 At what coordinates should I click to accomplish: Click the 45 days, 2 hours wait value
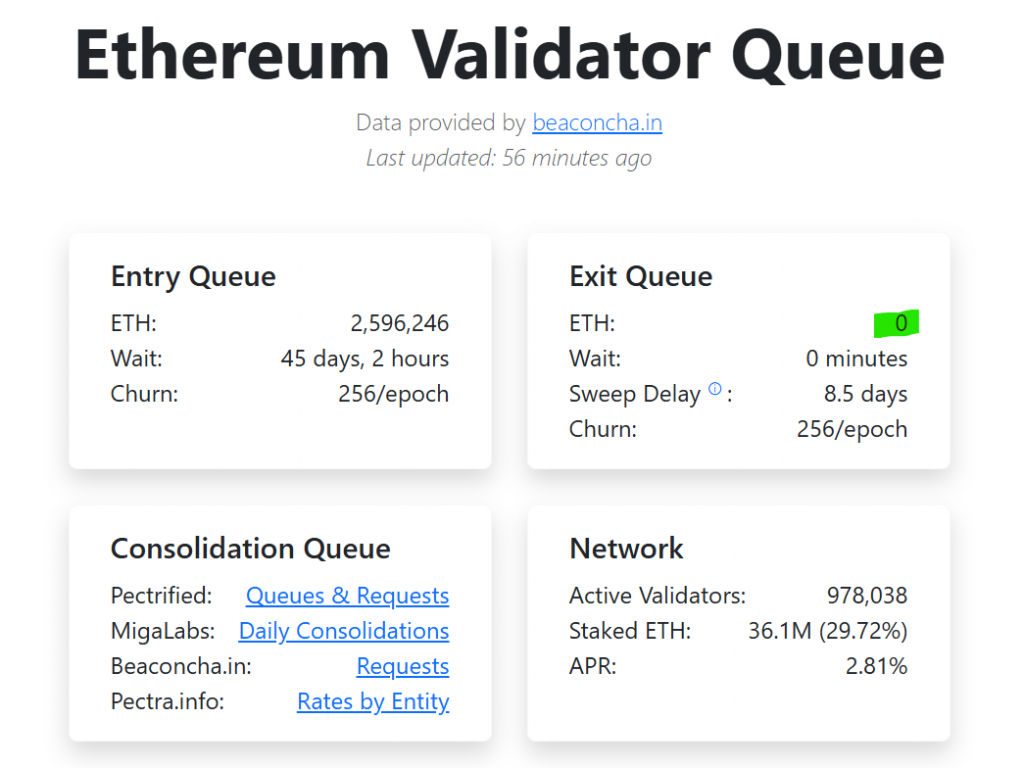[x=364, y=358]
